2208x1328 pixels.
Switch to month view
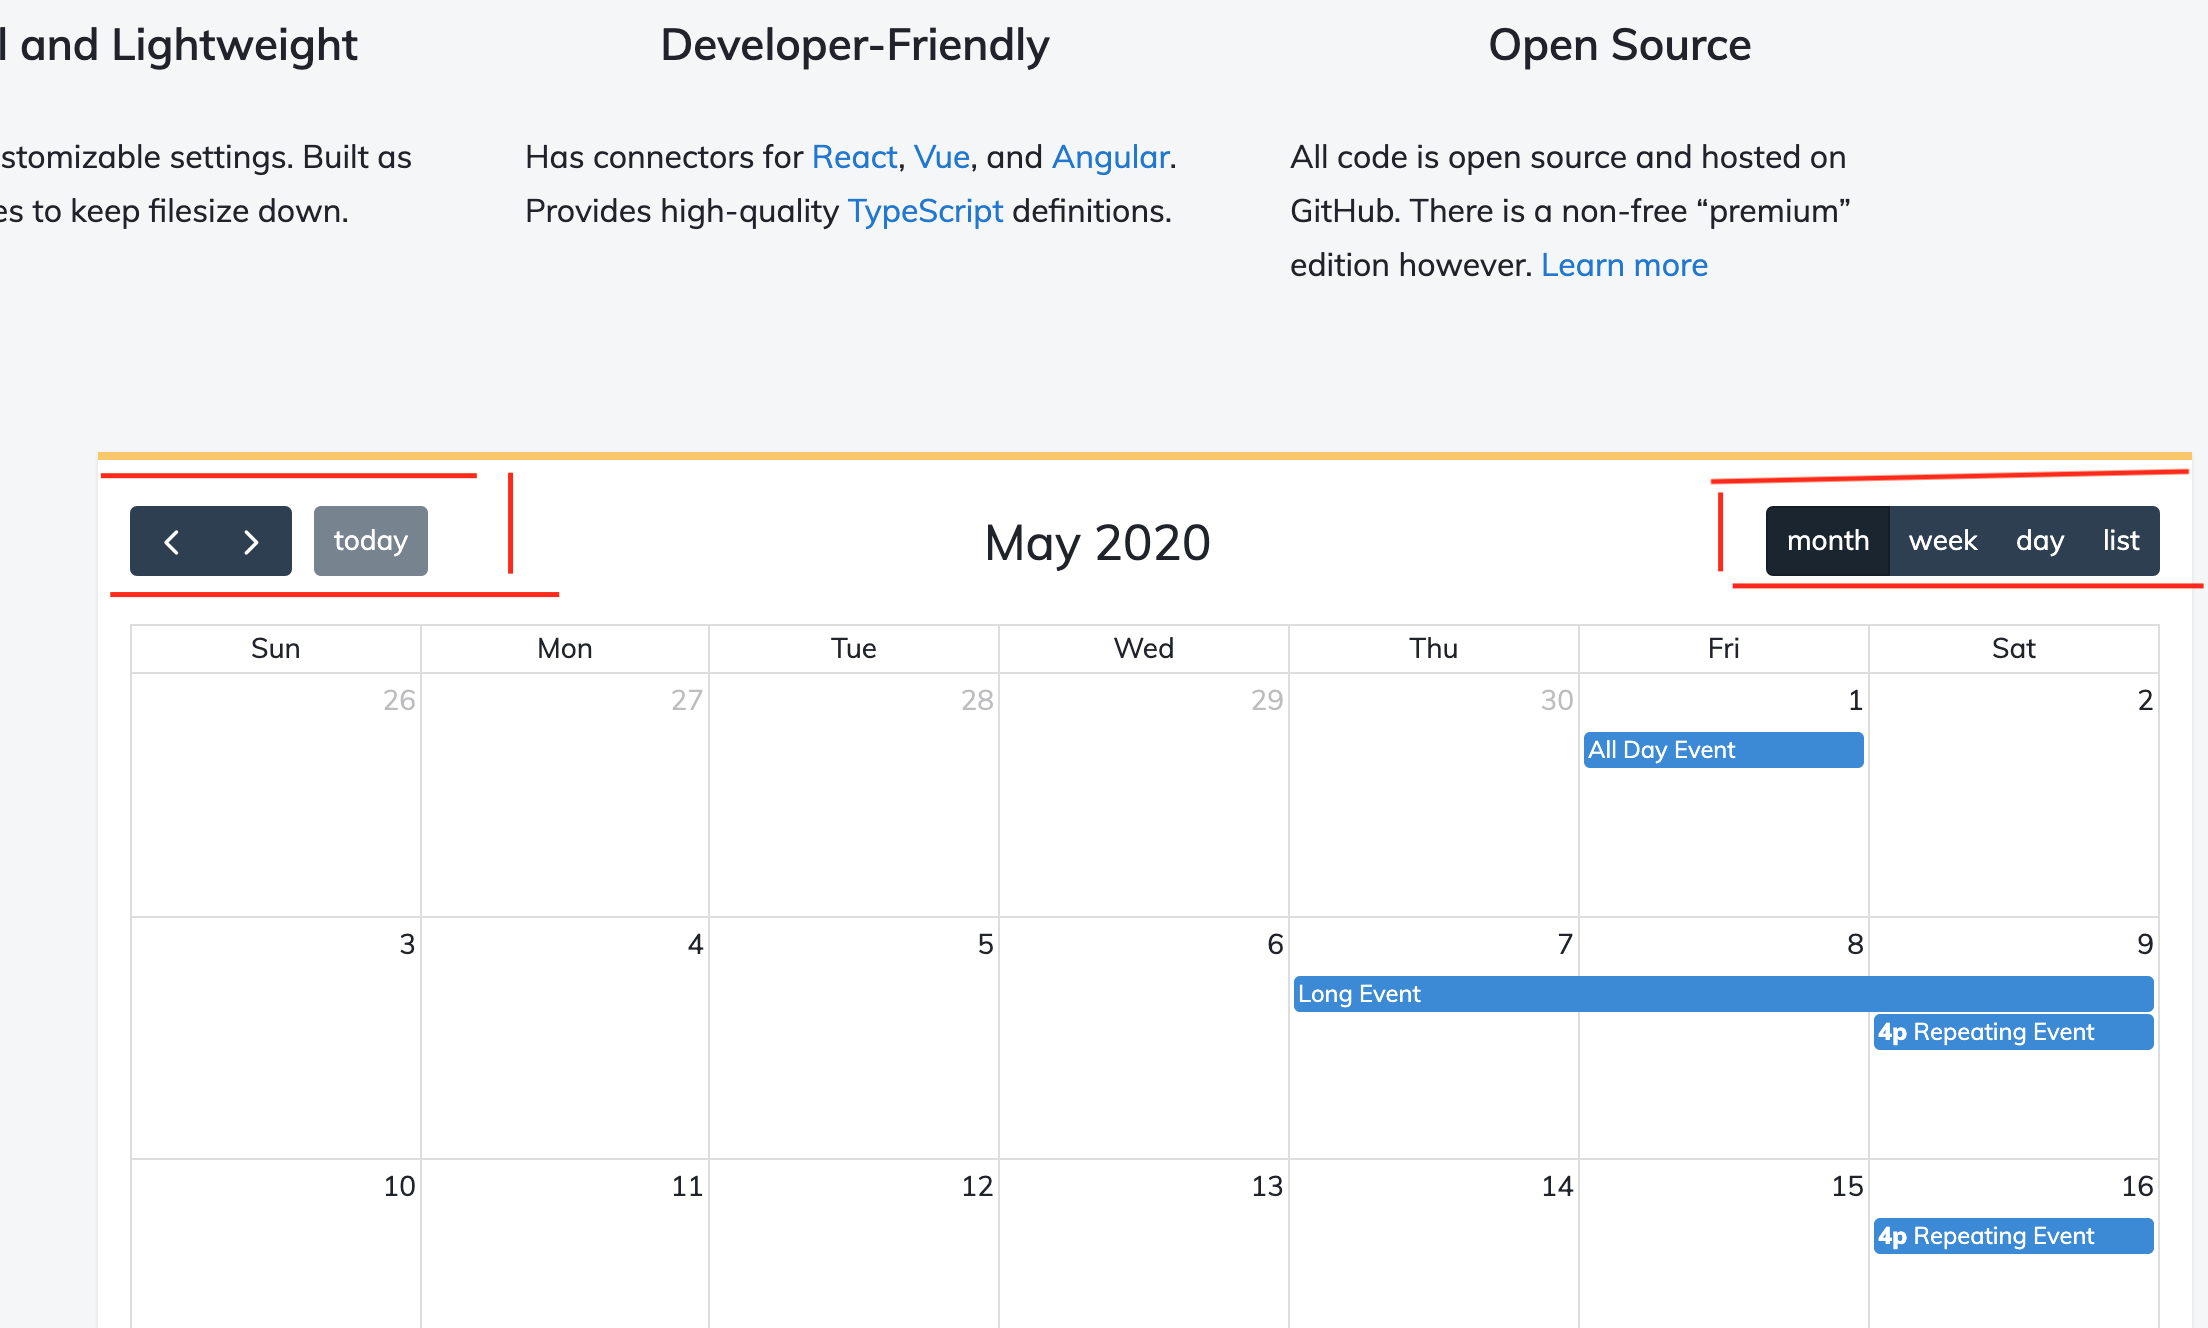click(1827, 541)
